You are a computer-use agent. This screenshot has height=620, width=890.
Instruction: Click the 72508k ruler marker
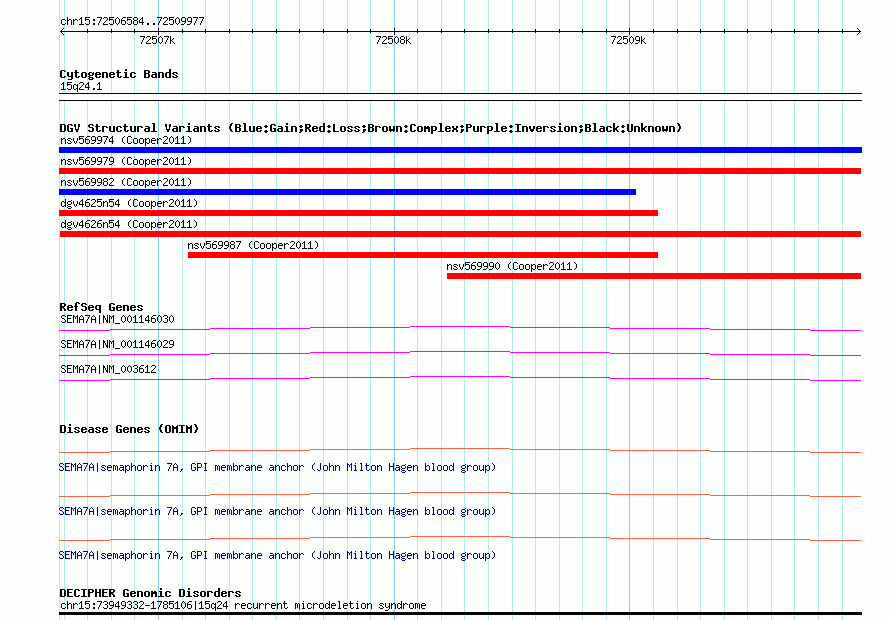tap(392, 41)
